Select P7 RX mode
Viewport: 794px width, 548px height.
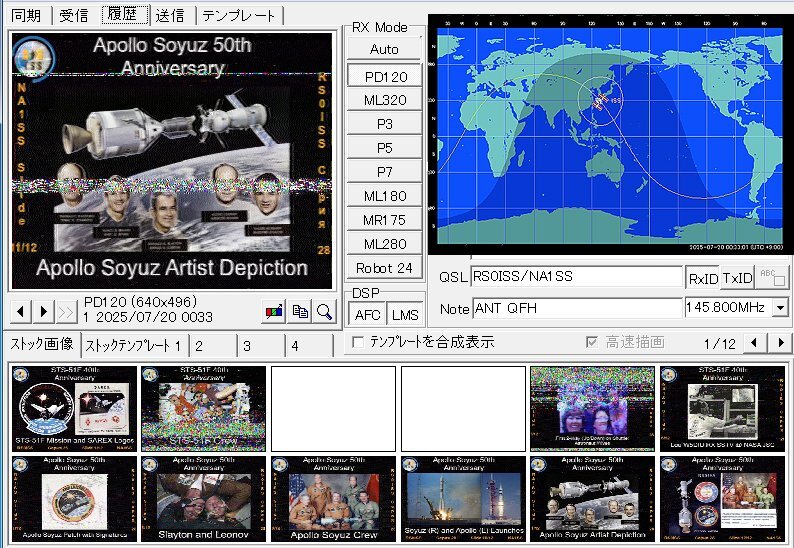384,172
